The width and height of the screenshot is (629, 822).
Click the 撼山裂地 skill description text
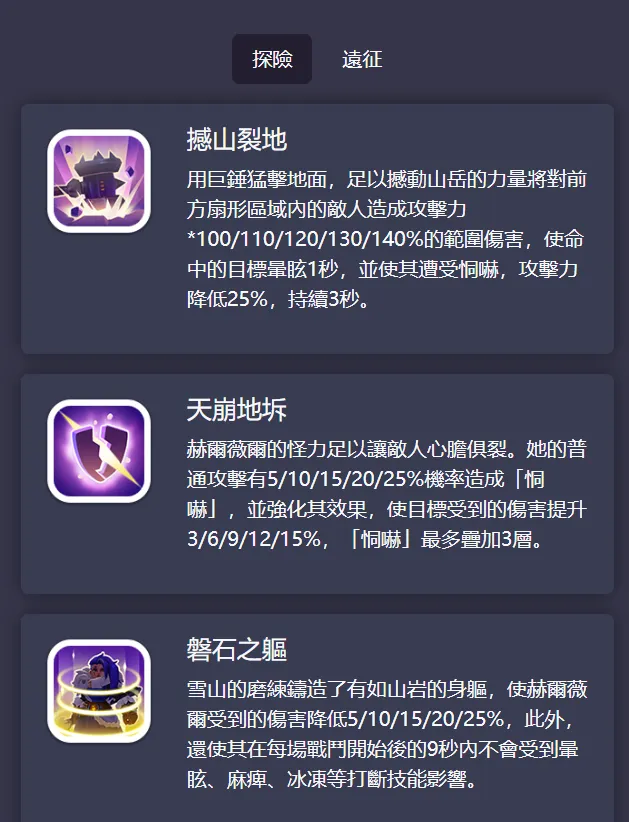pos(386,239)
